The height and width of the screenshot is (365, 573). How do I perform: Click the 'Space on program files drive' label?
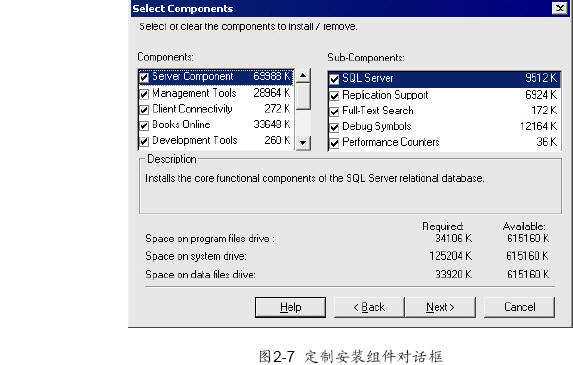210,239
